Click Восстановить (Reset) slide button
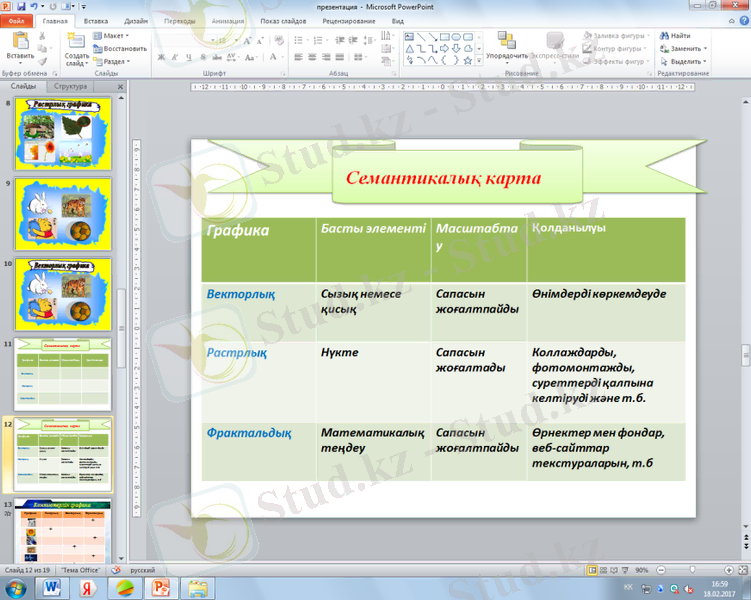This screenshot has width=751, height=600. point(120,48)
